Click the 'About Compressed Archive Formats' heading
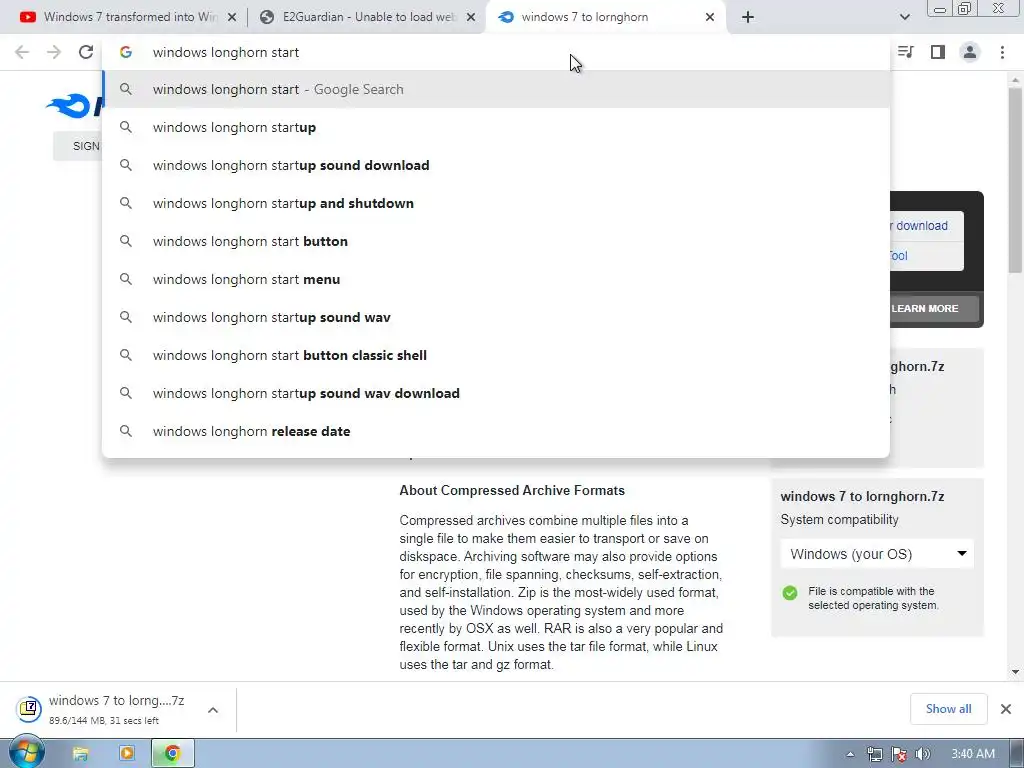The height and width of the screenshot is (768, 1024). pos(512,490)
